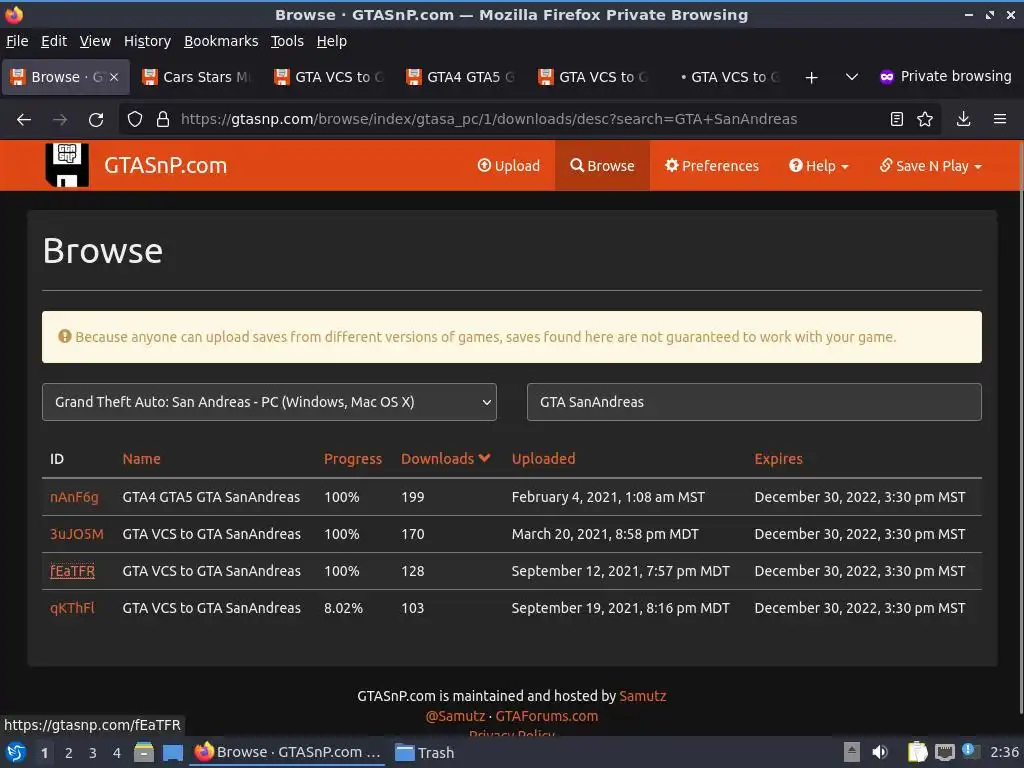The width and height of the screenshot is (1024, 768).
Task: Focus Firefox window from taskbar
Action: [288, 753]
